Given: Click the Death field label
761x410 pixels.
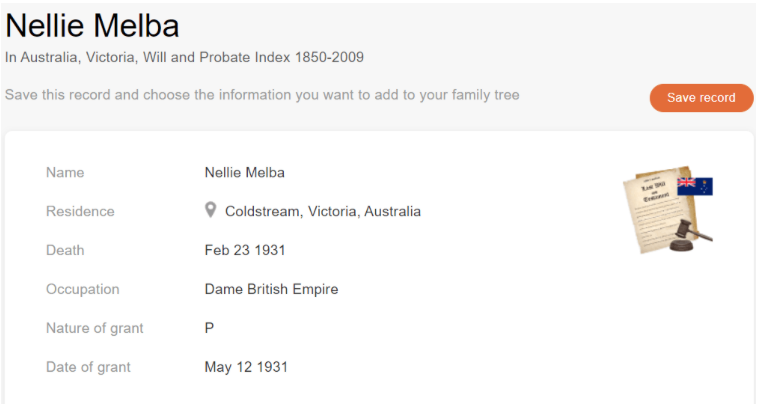Looking at the screenshot, I should pyautogui.click(x=65, y=250).
